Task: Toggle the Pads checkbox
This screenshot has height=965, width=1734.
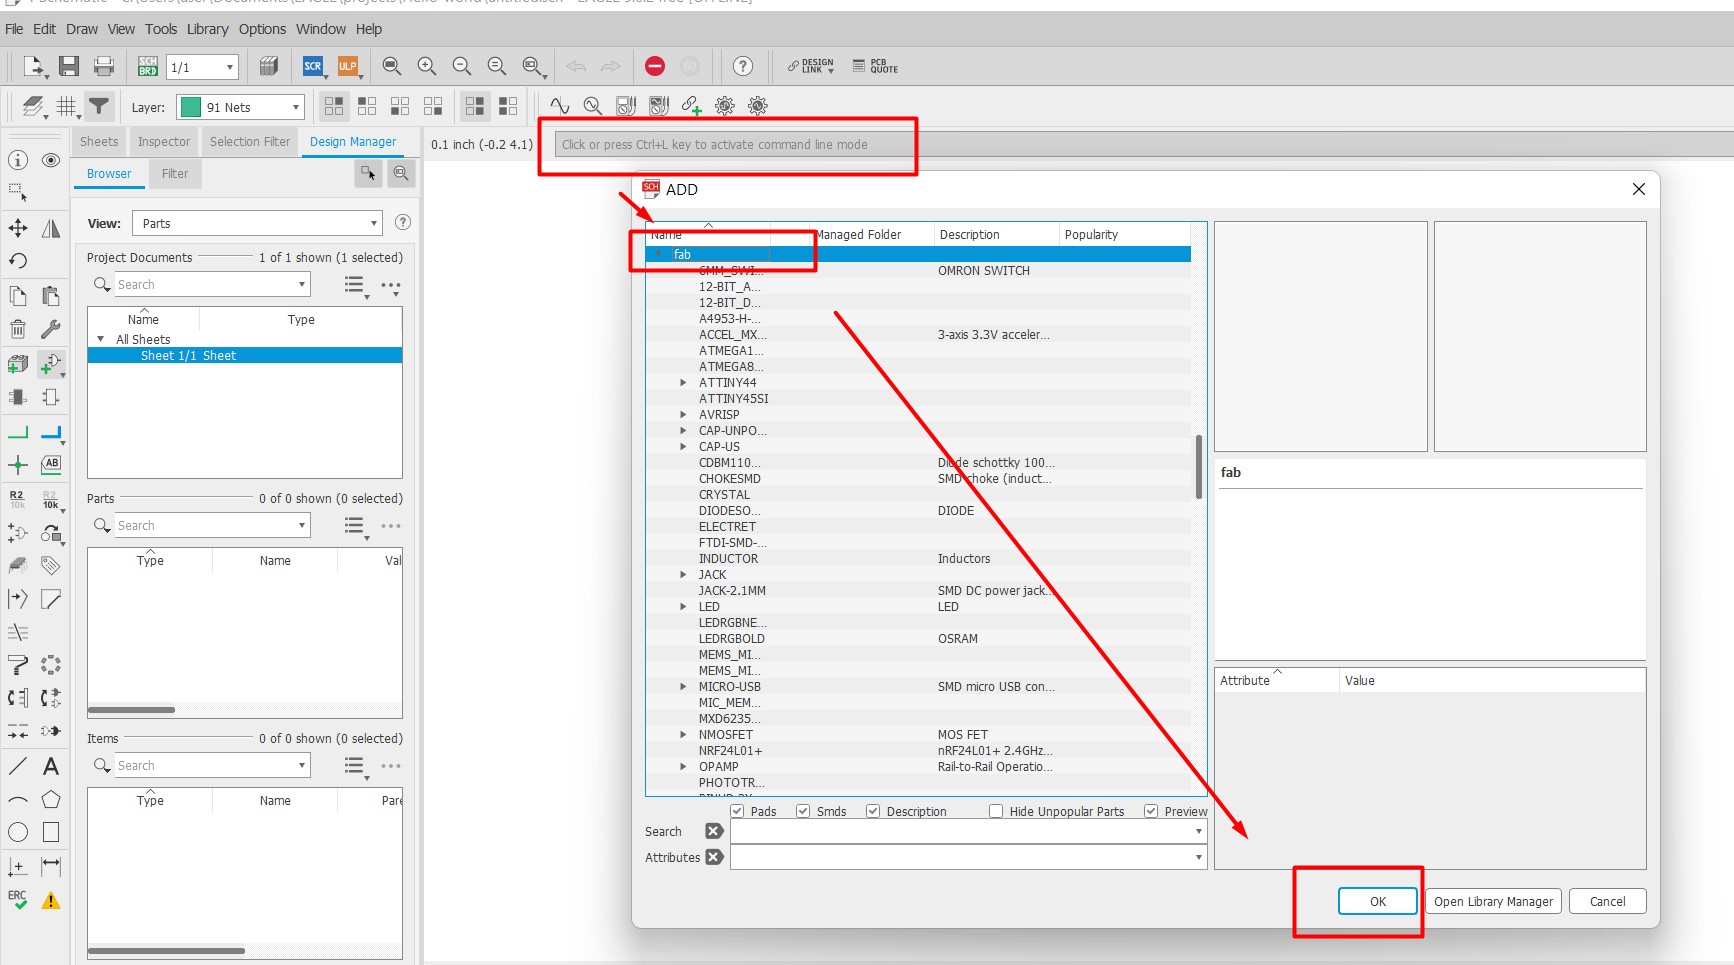Action: coord(737,811)
